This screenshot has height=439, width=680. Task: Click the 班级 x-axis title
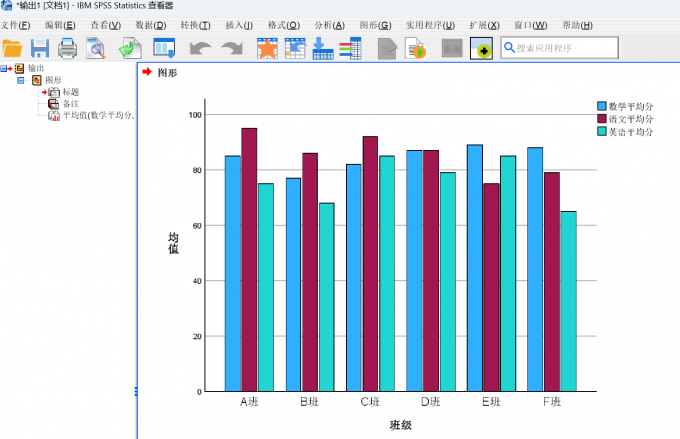click(400, 425)
